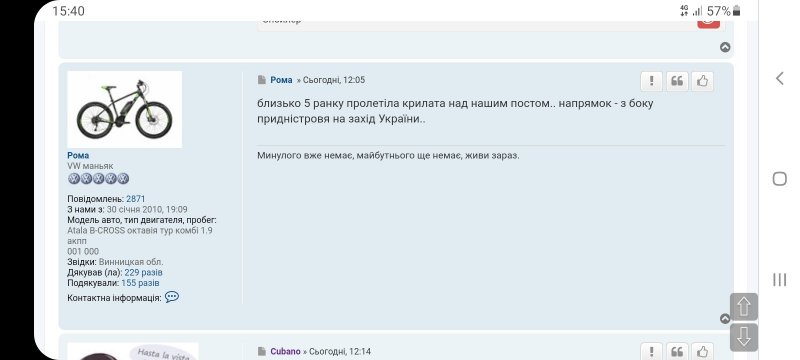800x360 pixels.
Task: Report Cubano's post with exclamation button
Action: tap(652, 352)
